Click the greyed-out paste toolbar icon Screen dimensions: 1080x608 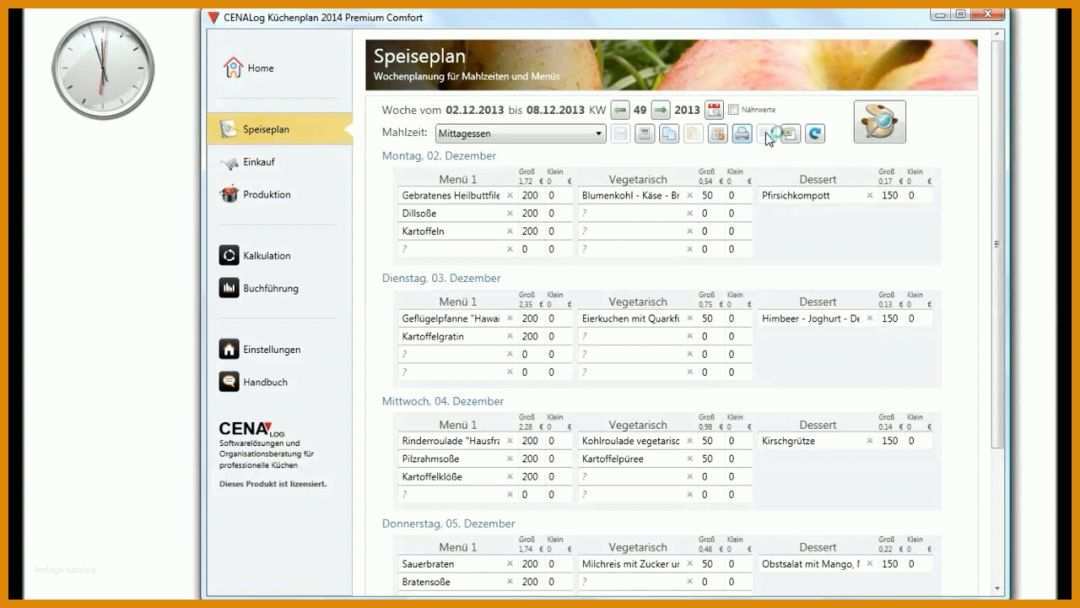point(694,134)
